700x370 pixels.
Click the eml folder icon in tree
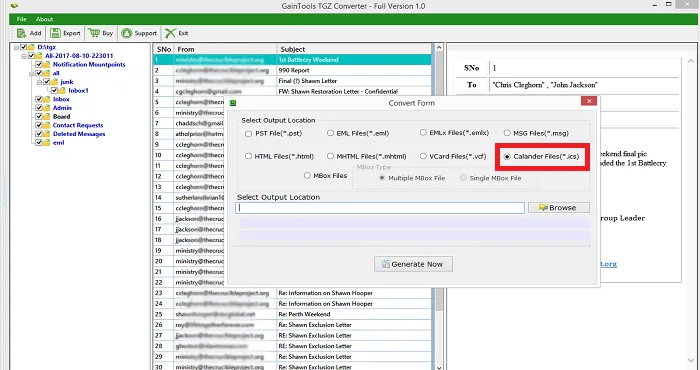pos(46,143)
